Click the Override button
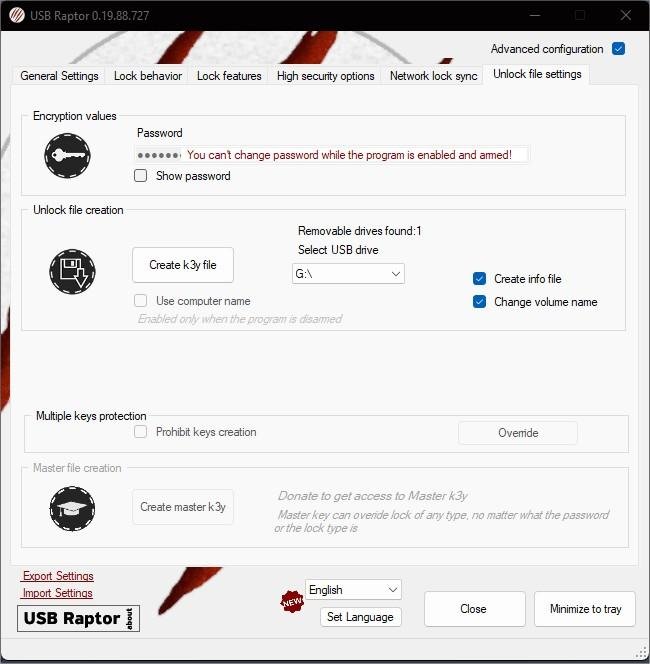This screenshot has height=664, width=650. (518, 433)
